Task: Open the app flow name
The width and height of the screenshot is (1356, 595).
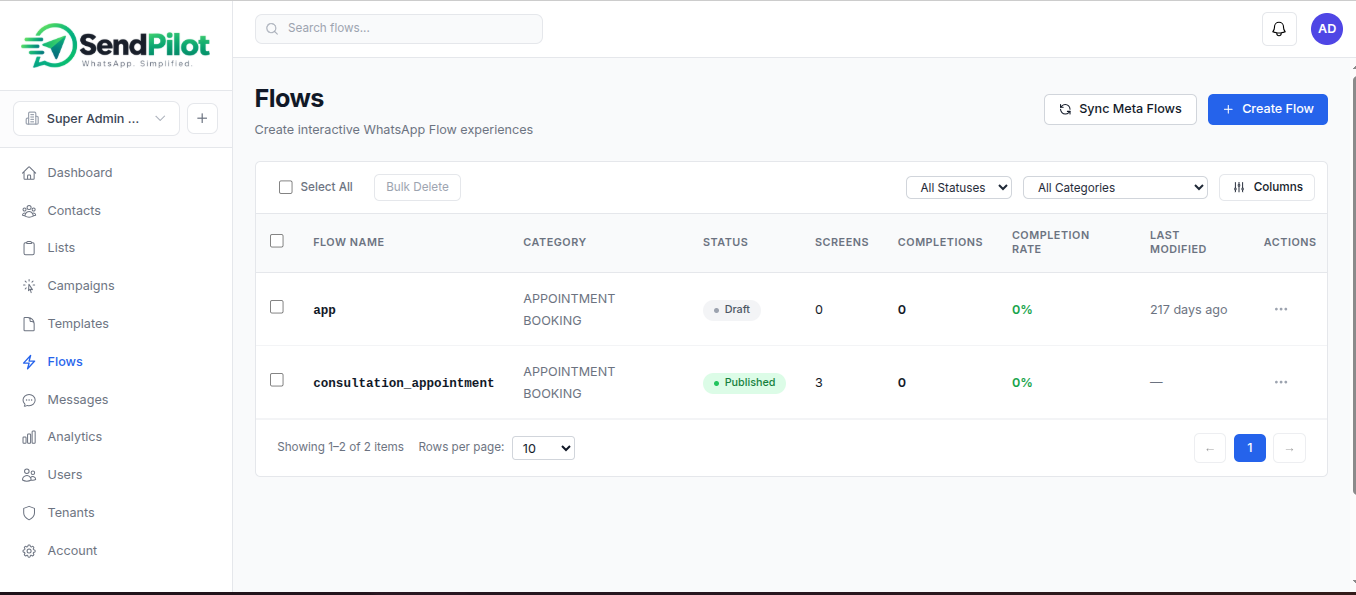Action: coord(324,310)
